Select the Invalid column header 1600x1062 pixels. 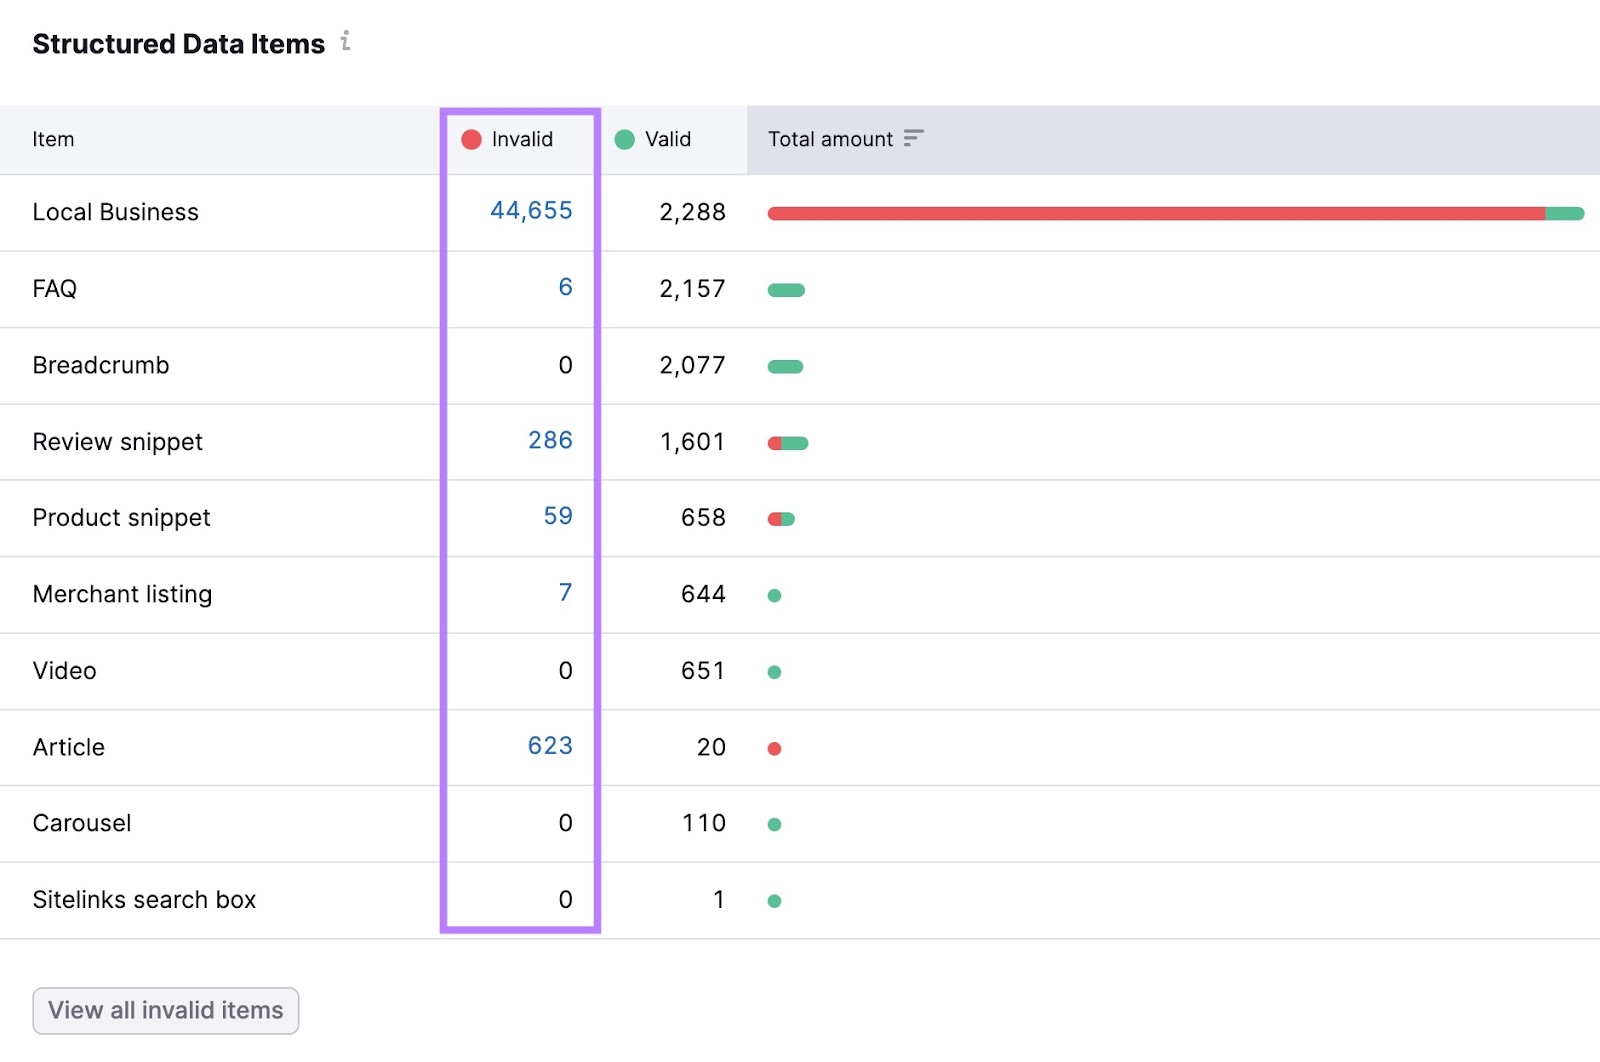[x=520, y=139]
